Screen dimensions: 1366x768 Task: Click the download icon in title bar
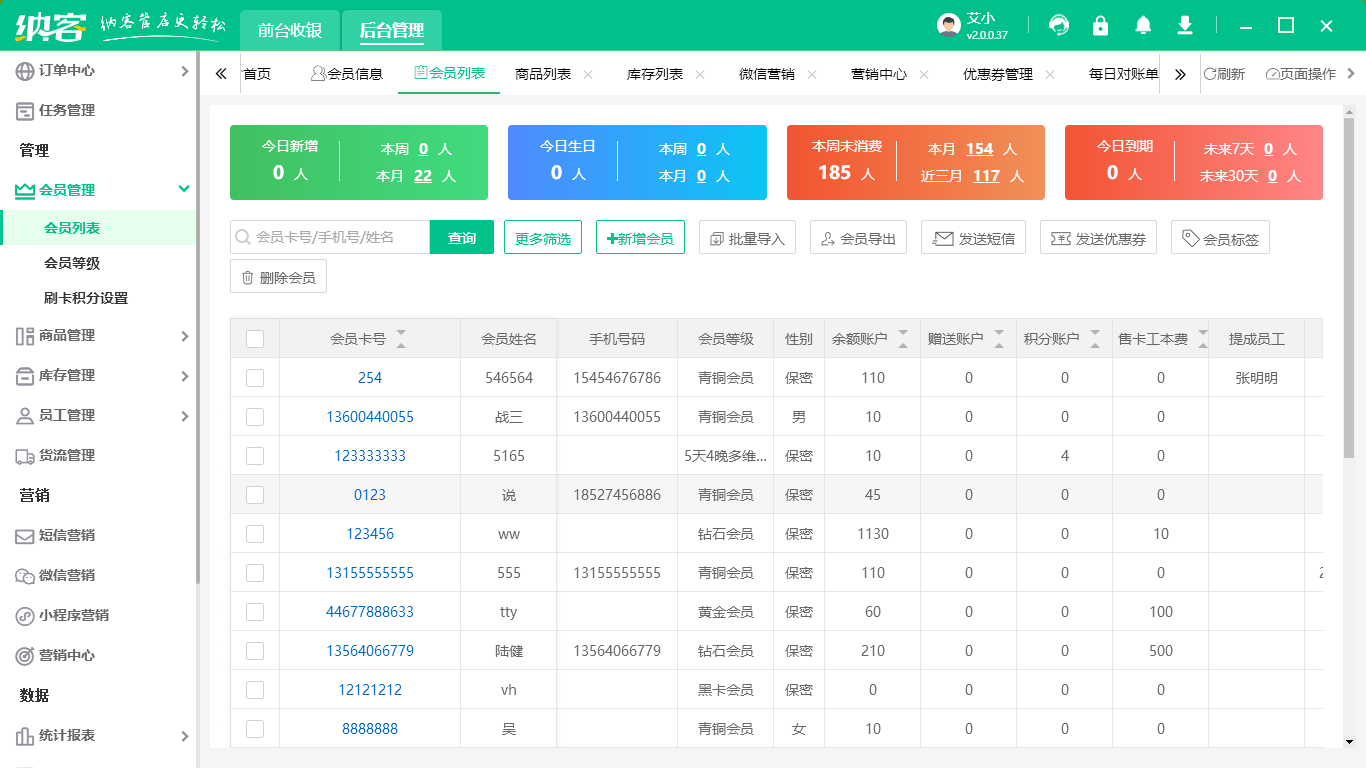pyautogui.click(x=1185, y=26)
